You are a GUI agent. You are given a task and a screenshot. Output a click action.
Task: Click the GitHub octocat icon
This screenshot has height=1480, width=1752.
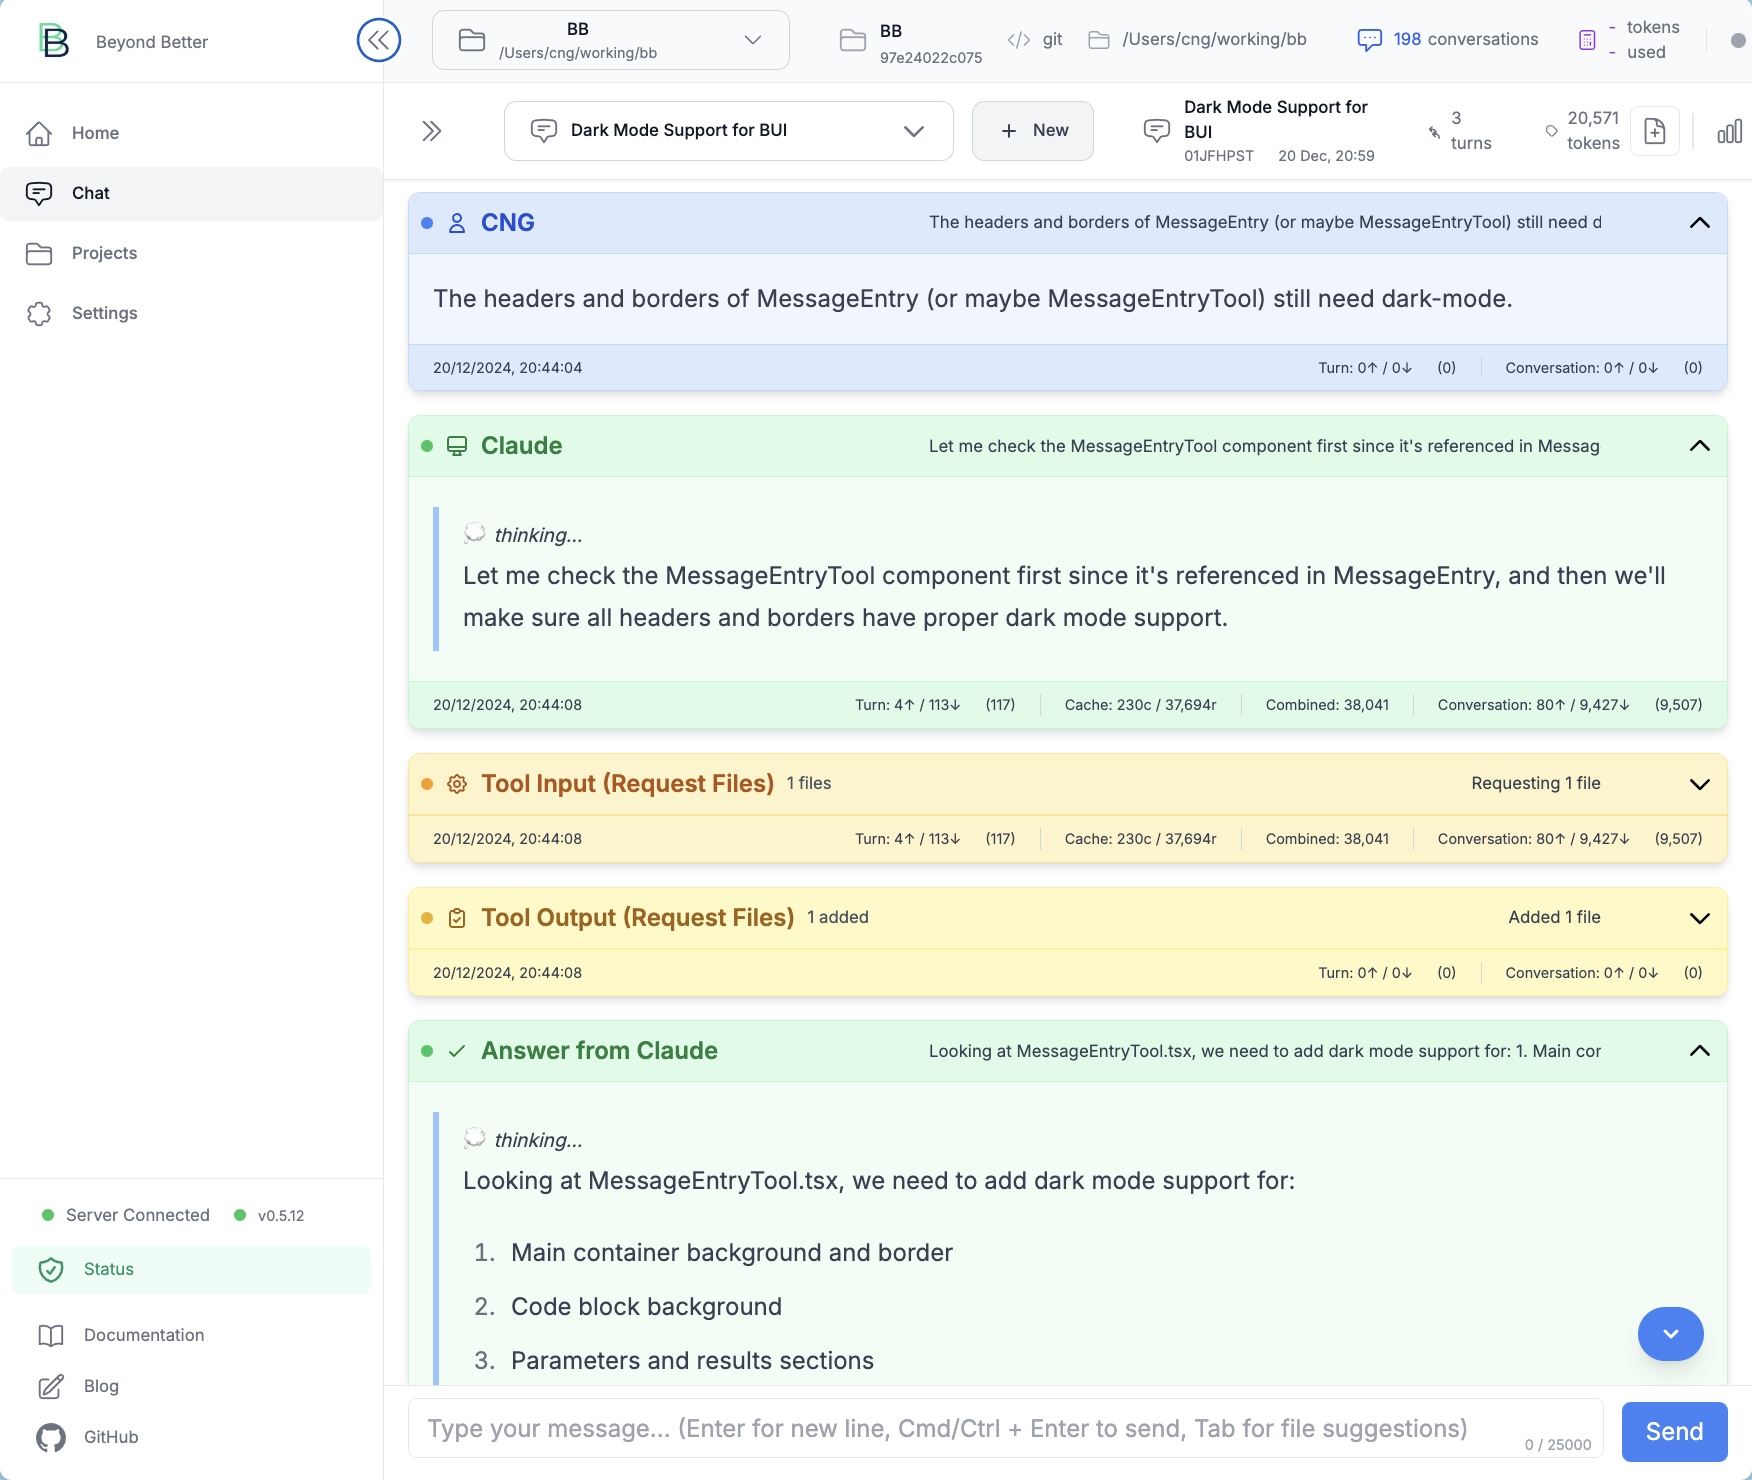point(51,1438)
